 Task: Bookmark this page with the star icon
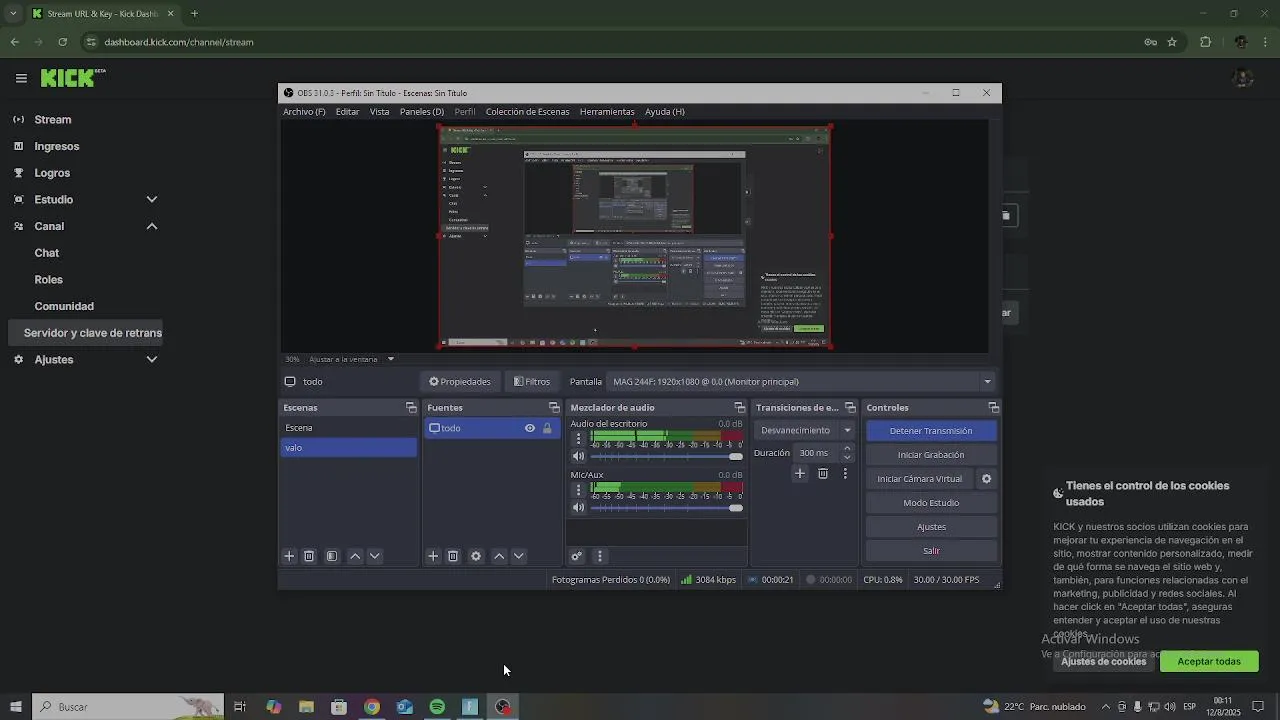tap(1172, 42)
